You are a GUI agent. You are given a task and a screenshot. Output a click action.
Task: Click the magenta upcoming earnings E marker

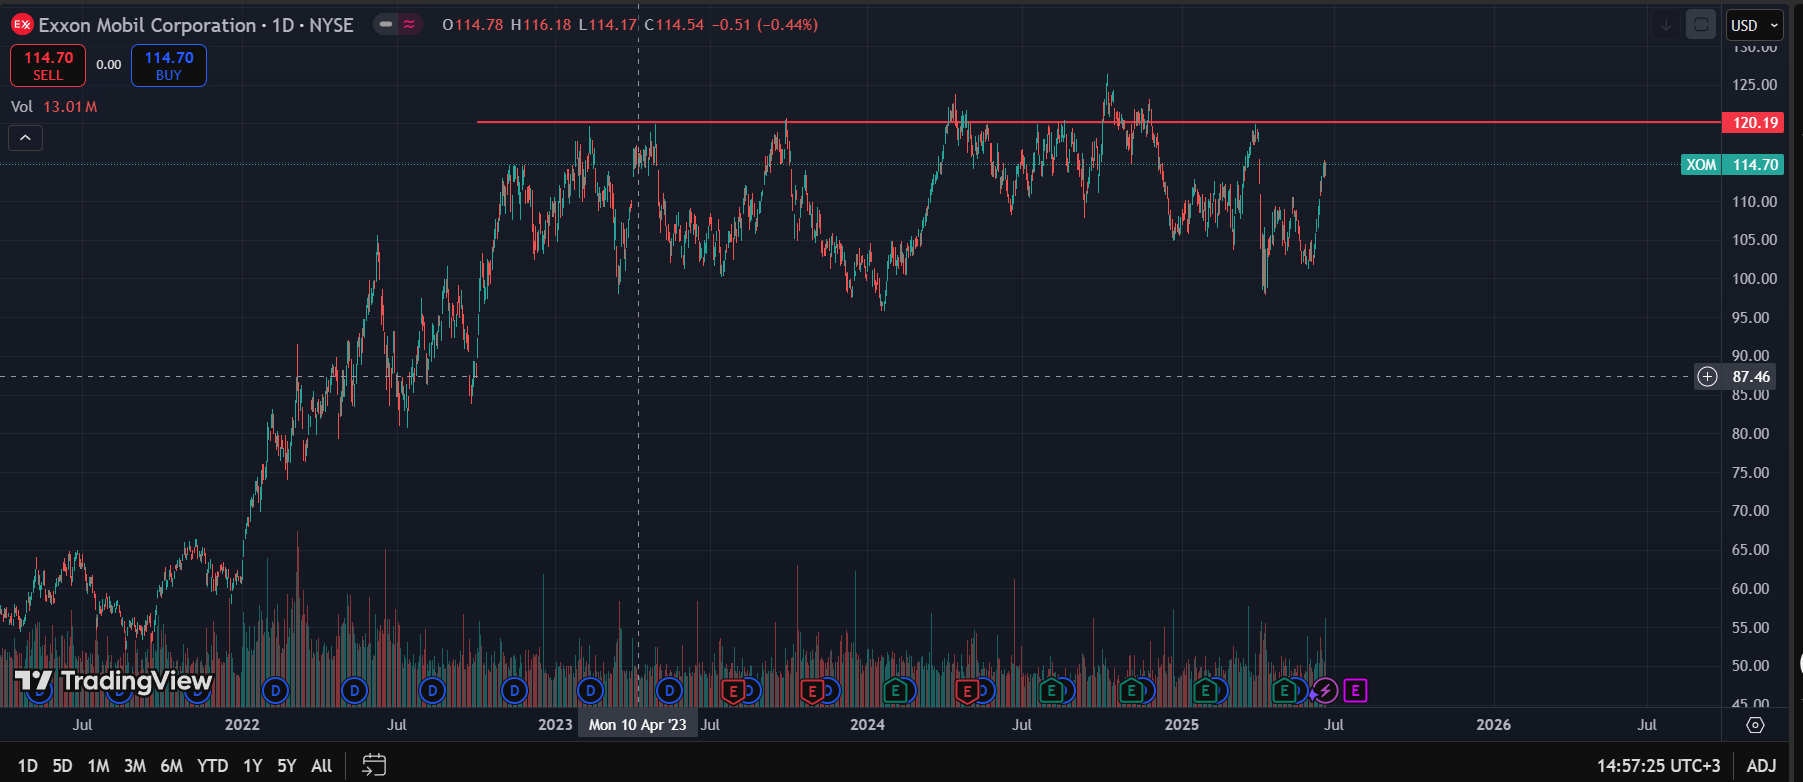(x=1355, y=690)
